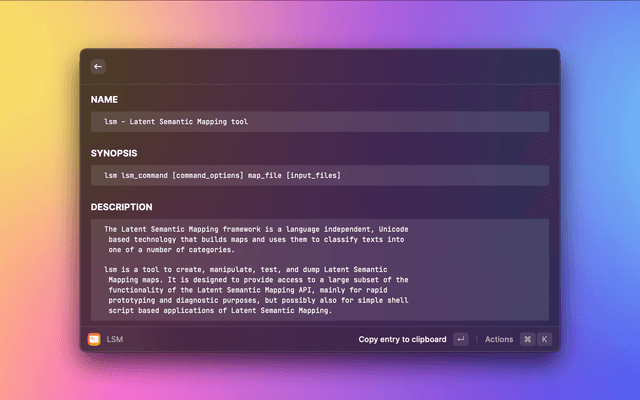The height and width of the screenshot is (400, 640).
Task: Select the DESCRIPTION section heading
Action: [x=121, y=207]
